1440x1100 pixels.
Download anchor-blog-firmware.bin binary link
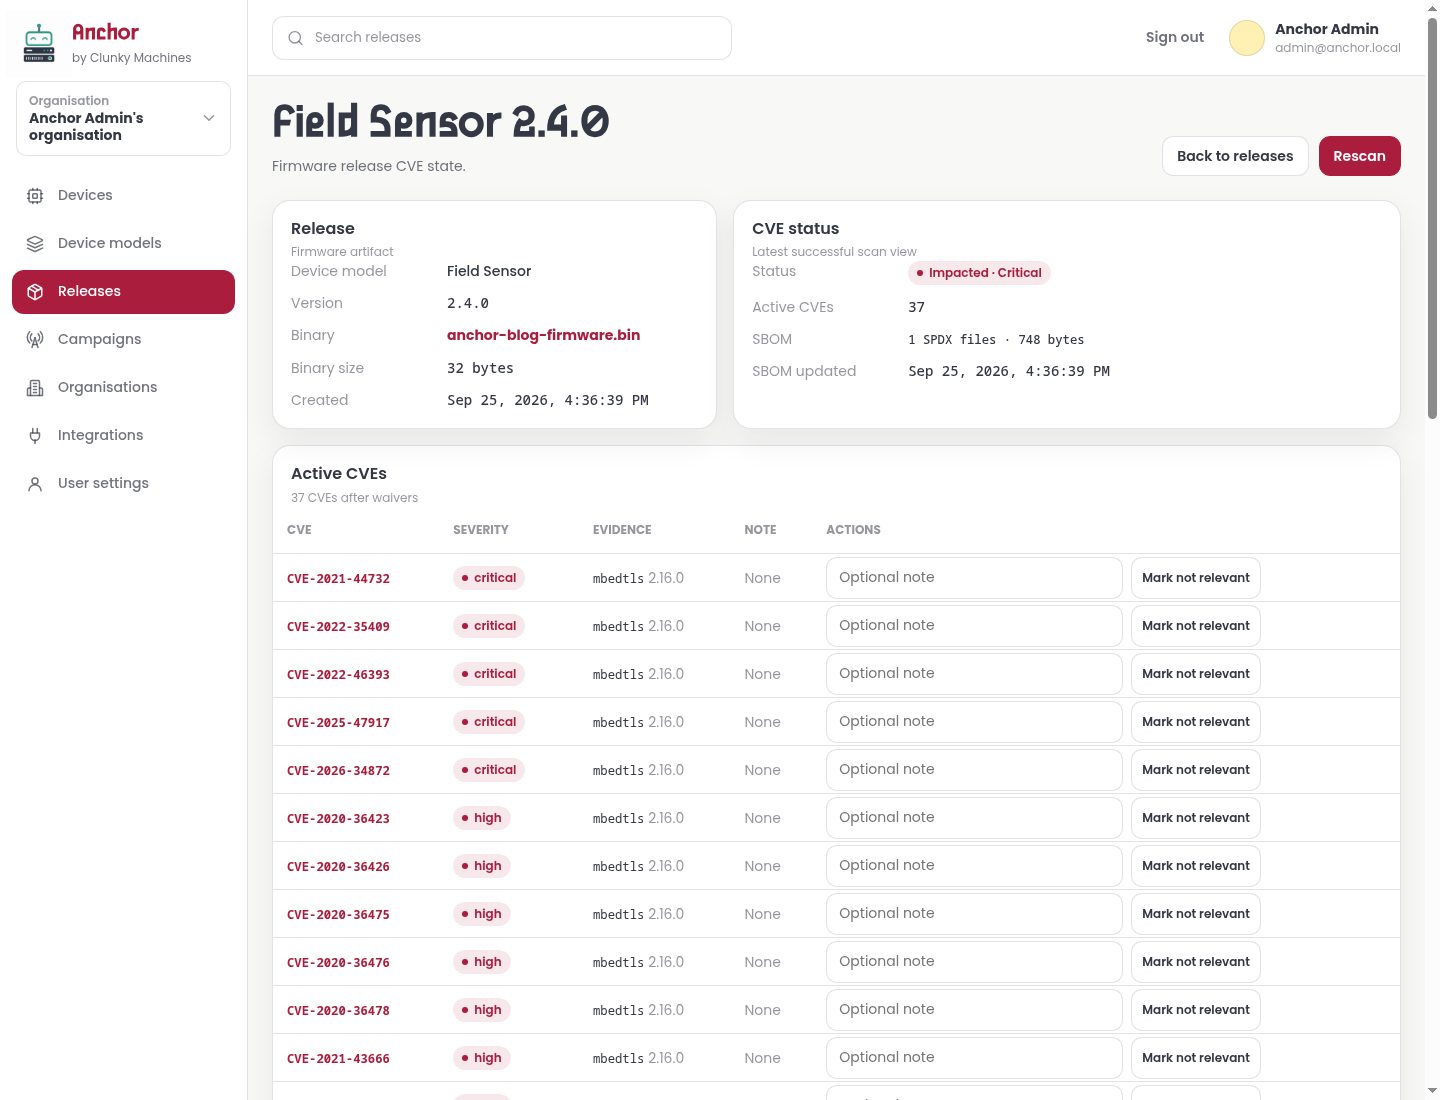click(x=543, y=335)
